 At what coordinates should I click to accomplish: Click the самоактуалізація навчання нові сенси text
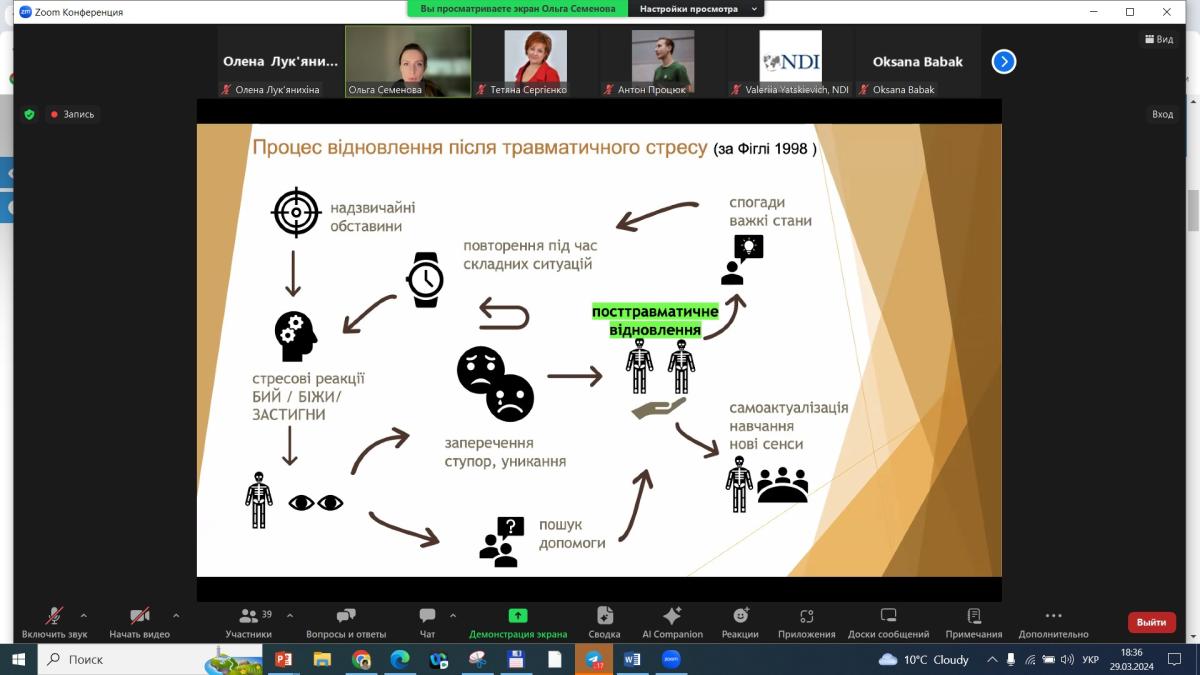[789, 425]
